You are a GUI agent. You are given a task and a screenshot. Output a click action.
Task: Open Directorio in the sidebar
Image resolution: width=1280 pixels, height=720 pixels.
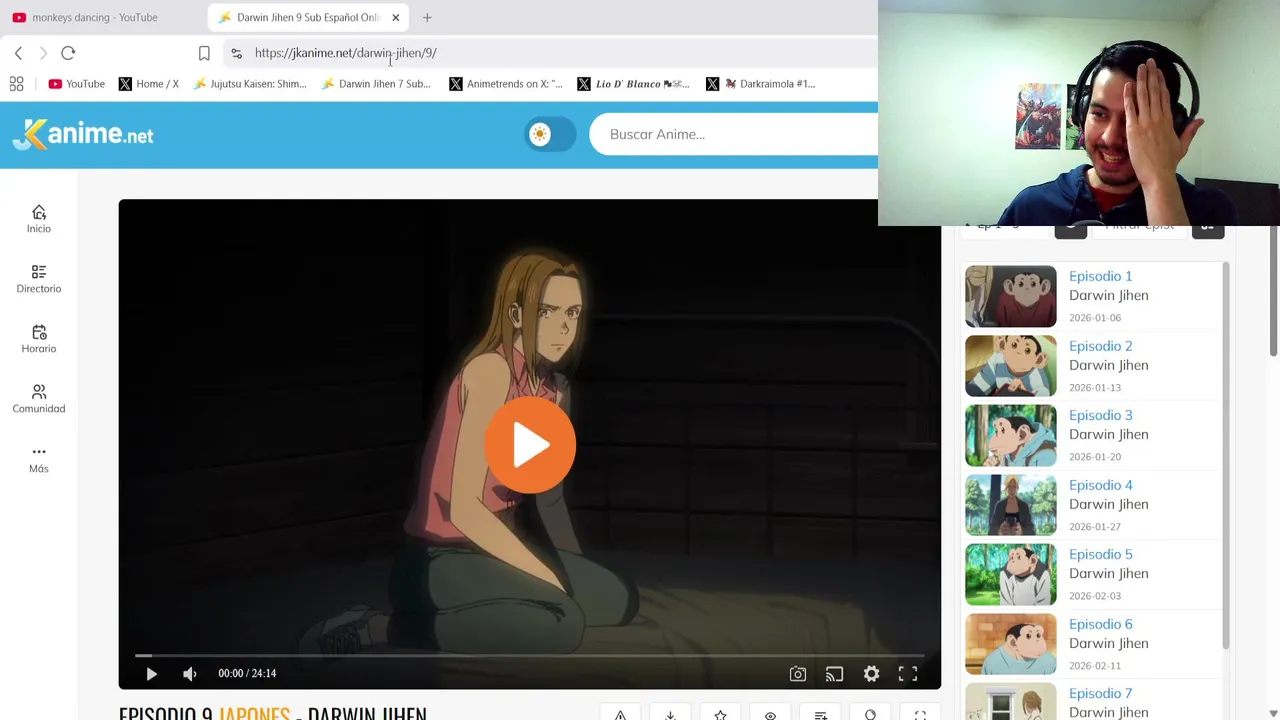(x=39, y=279)
